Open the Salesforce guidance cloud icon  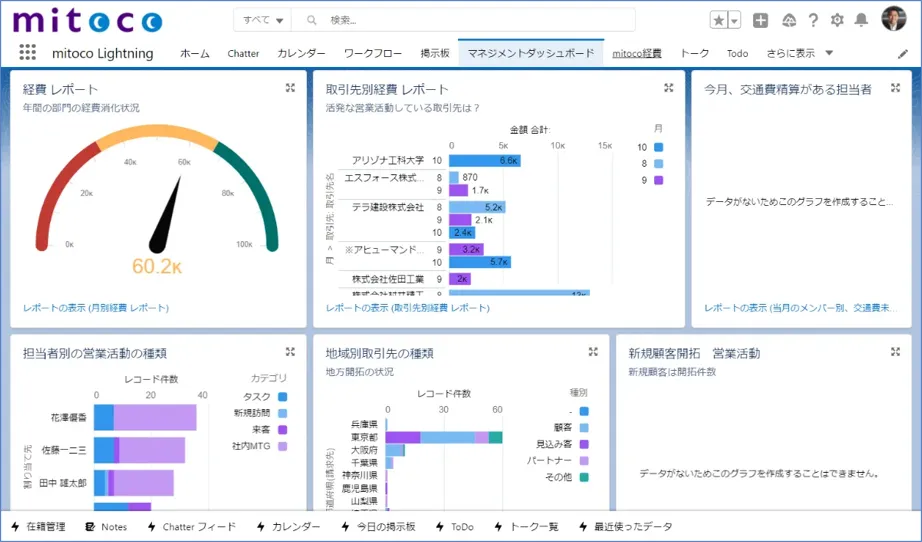tap(789, 20)
